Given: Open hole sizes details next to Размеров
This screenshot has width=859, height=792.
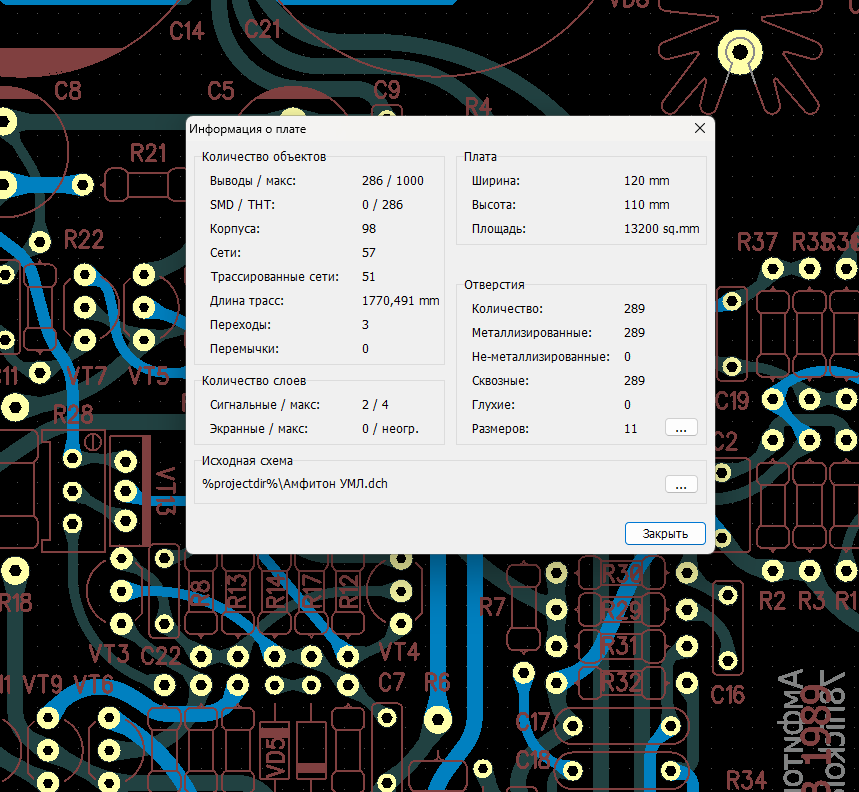Looking at the screenshot, I should pyautogui.click(x=680, y=428).
